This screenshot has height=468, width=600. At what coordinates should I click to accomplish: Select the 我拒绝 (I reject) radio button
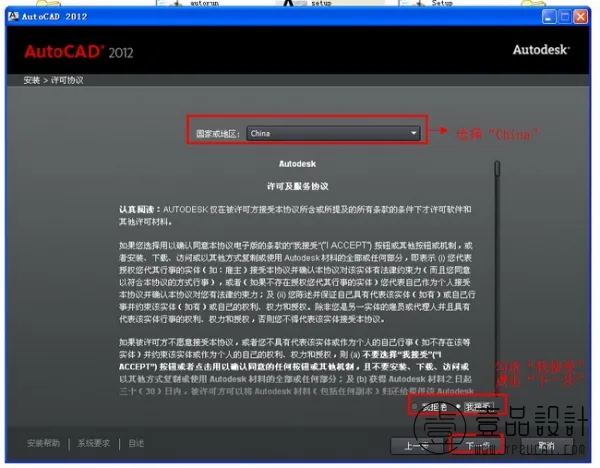pyautogui.click(x=415, y=406)
